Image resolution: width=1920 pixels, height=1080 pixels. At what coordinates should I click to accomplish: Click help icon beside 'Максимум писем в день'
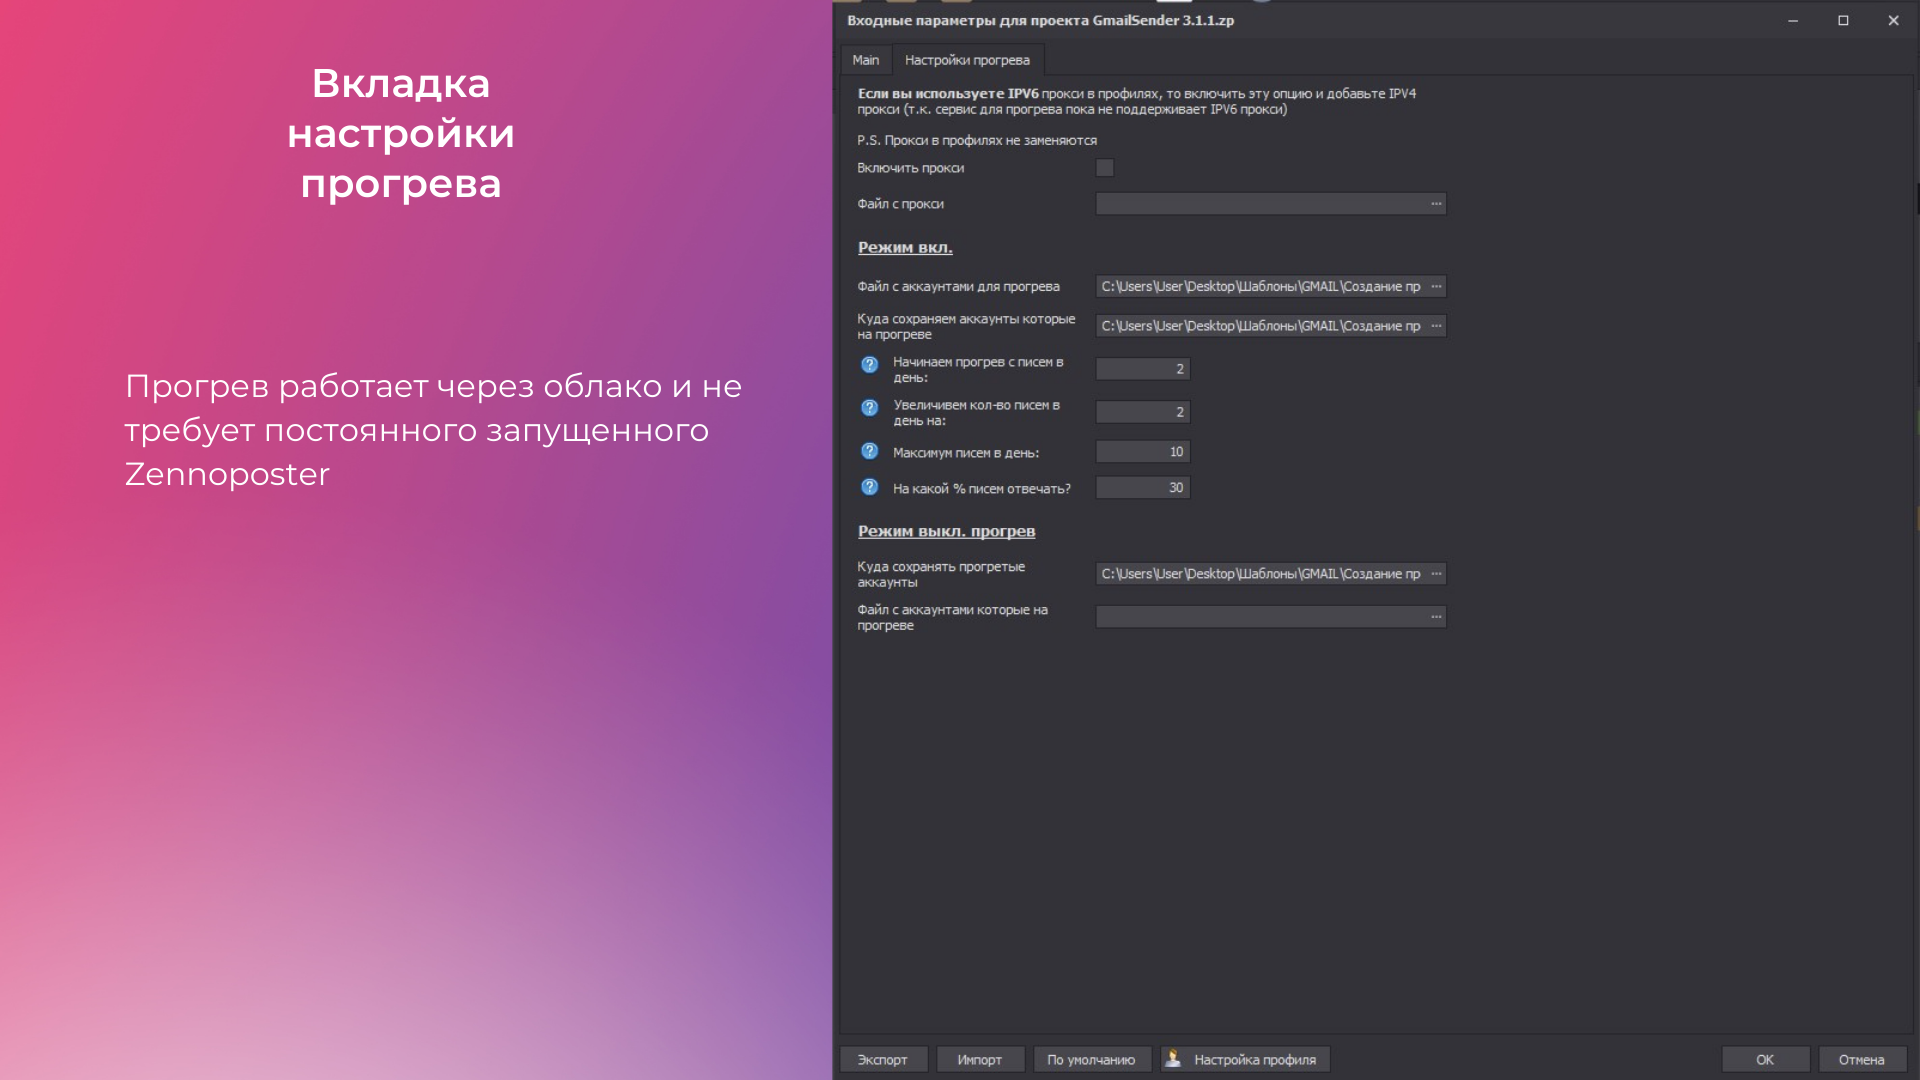coord(869,452)
